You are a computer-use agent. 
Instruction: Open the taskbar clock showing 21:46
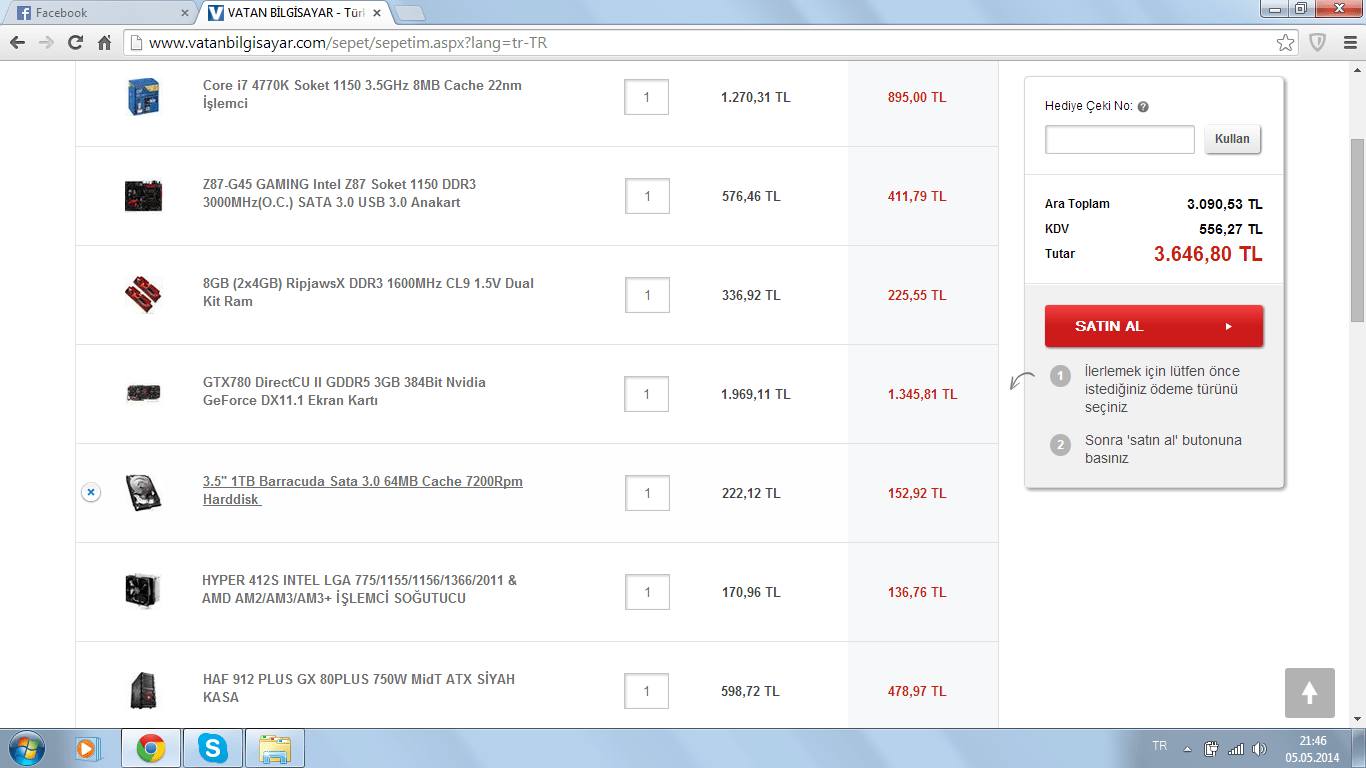1312,748
